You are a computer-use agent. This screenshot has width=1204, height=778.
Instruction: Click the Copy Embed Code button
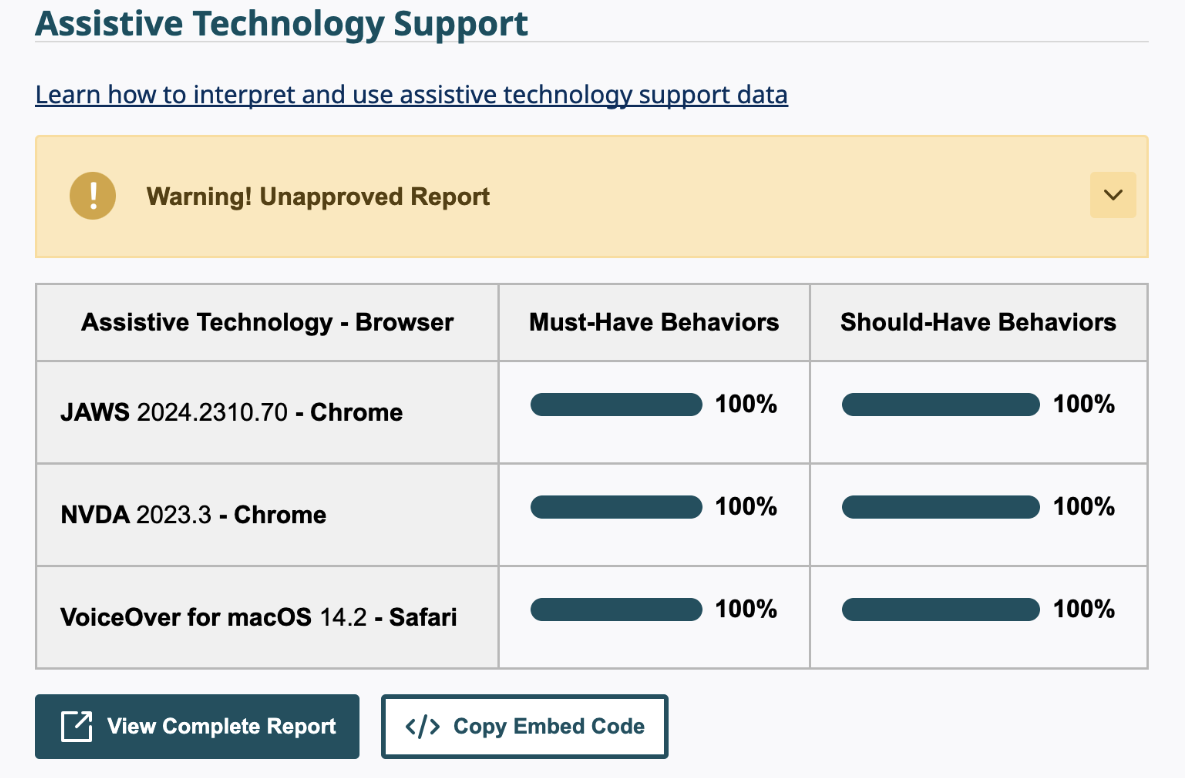tap(524, 726)
